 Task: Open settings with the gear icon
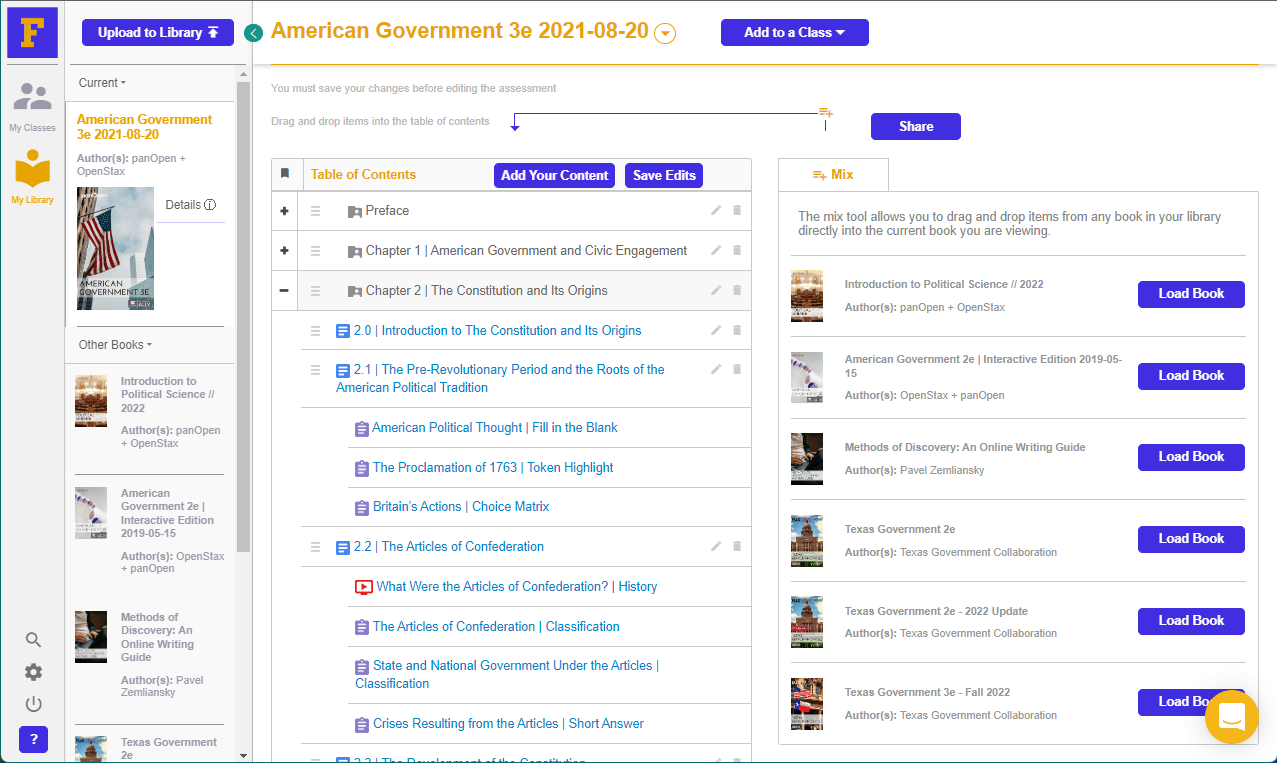click(x=33, y=672)
